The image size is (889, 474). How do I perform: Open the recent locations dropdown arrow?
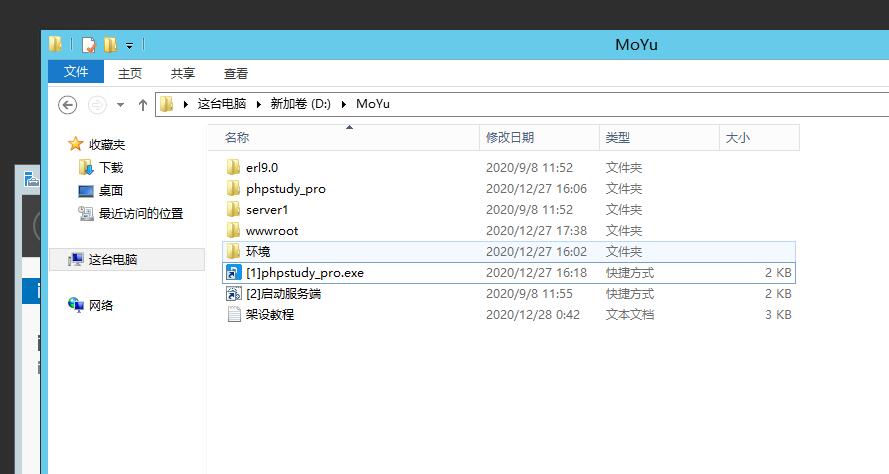pyautogui.click(x=121, y=104)
